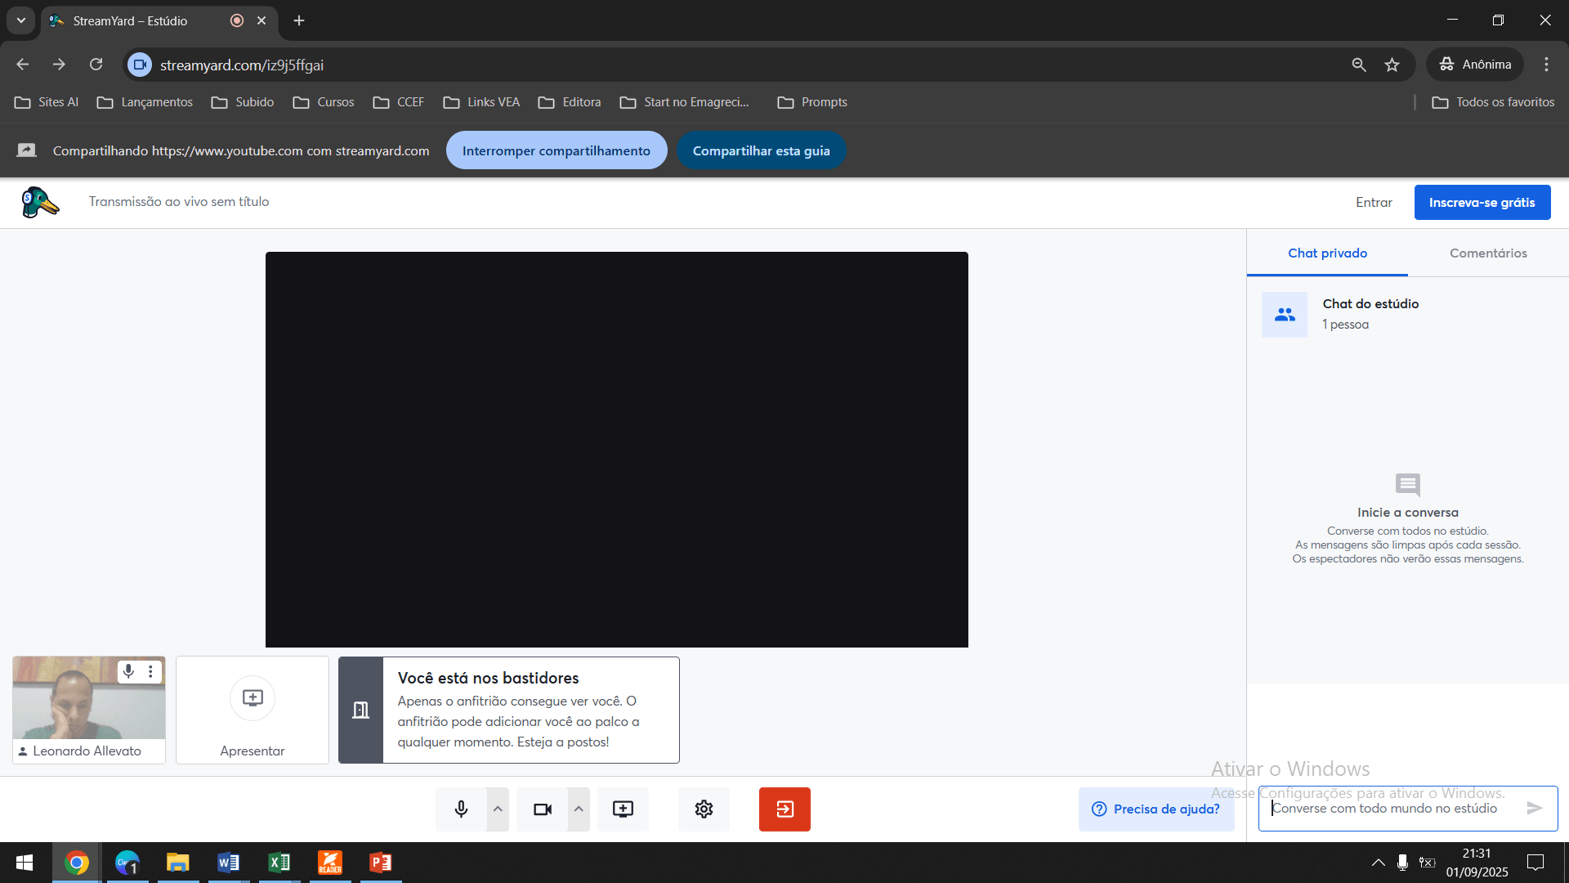The height and width of the screenshot is (883, 1569).
Task: Expand camera options chevron
Action: [579, 809]
